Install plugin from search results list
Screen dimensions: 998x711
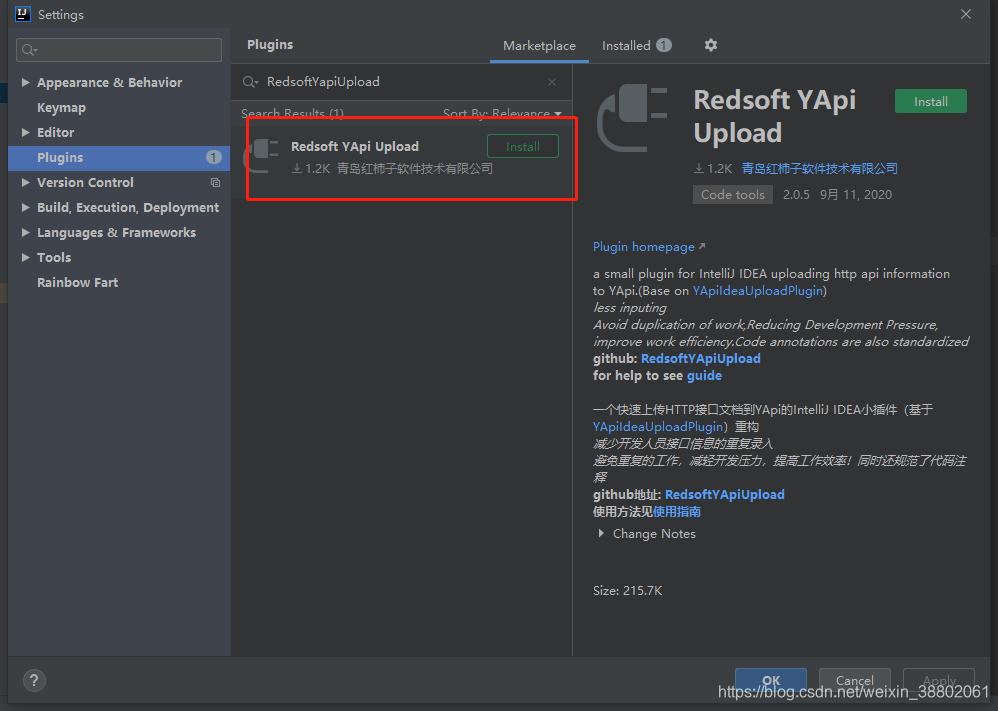coord(523,146)
